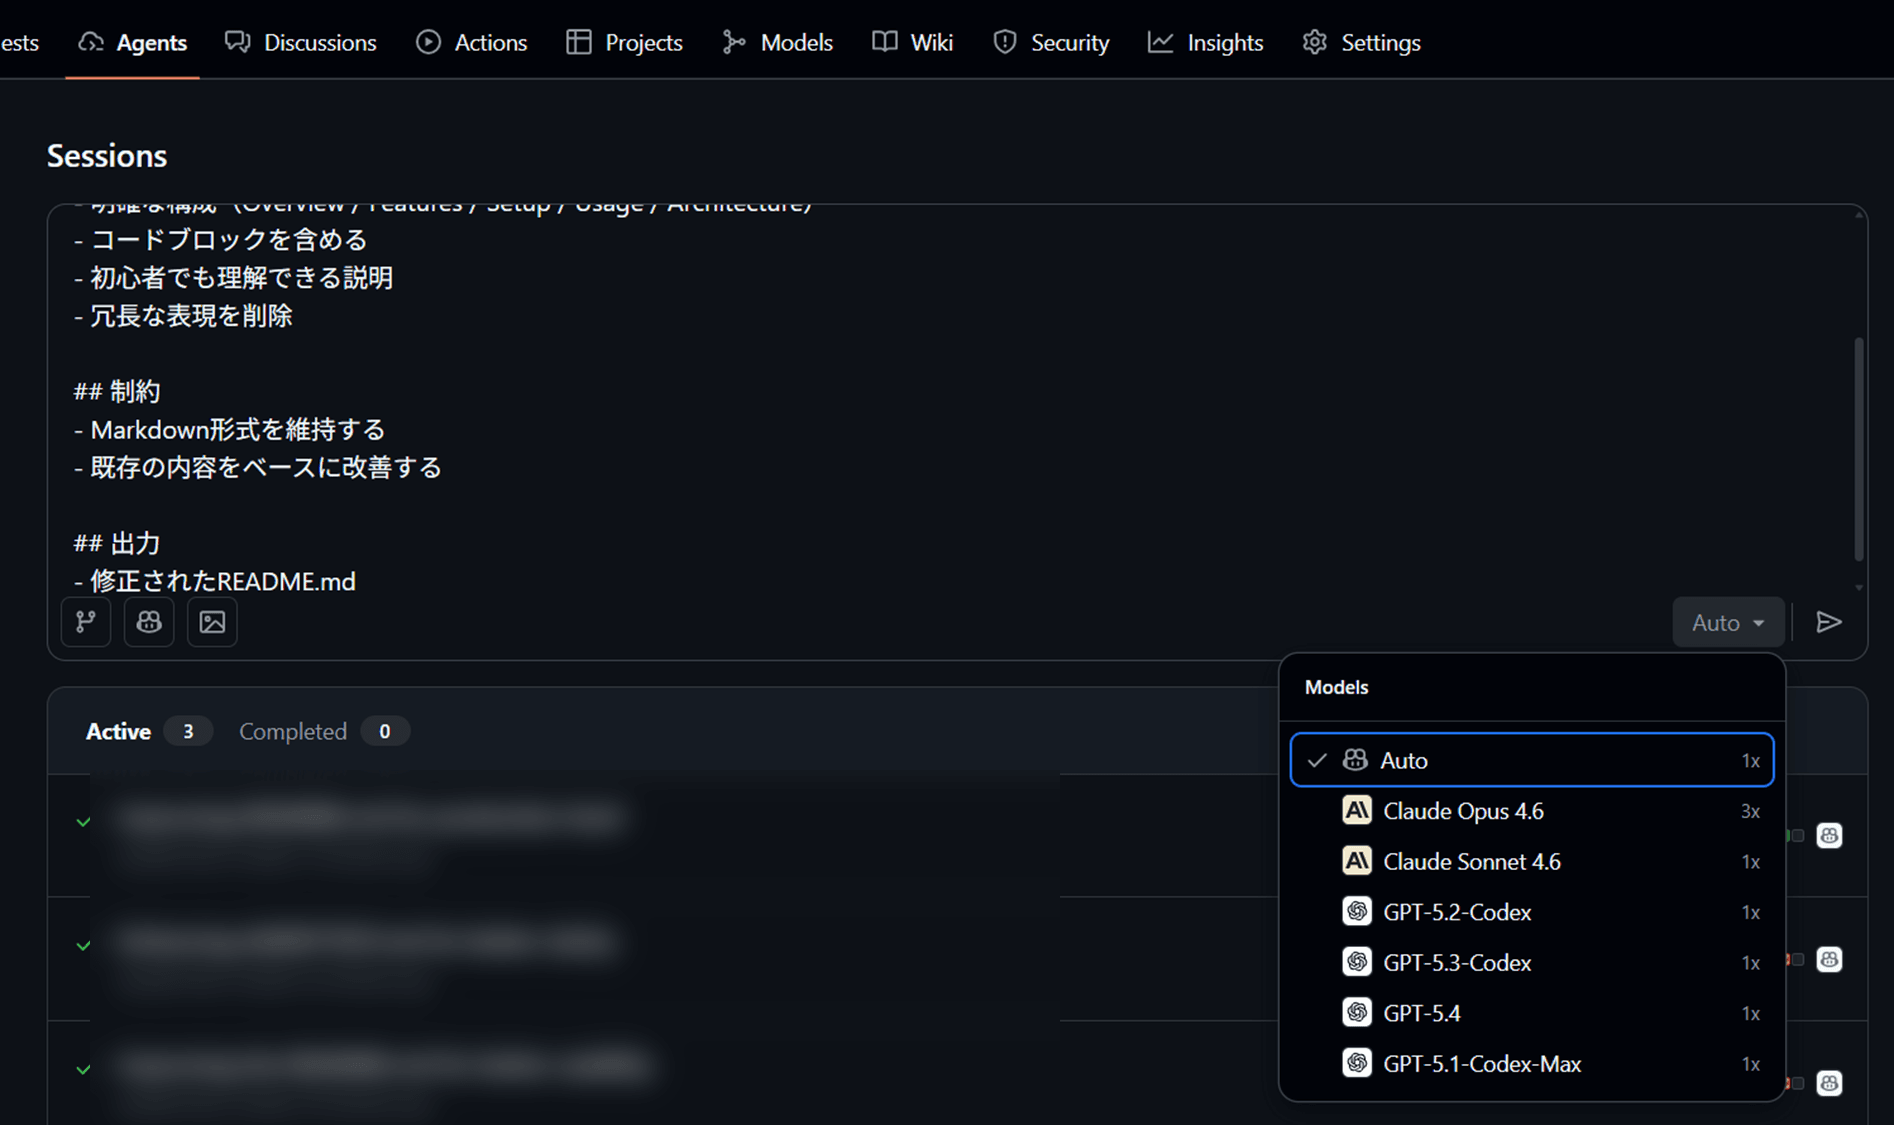This screenshot has height=1125, width=1894.
Task: Go to the Security tab
Action: [1051, 42]
